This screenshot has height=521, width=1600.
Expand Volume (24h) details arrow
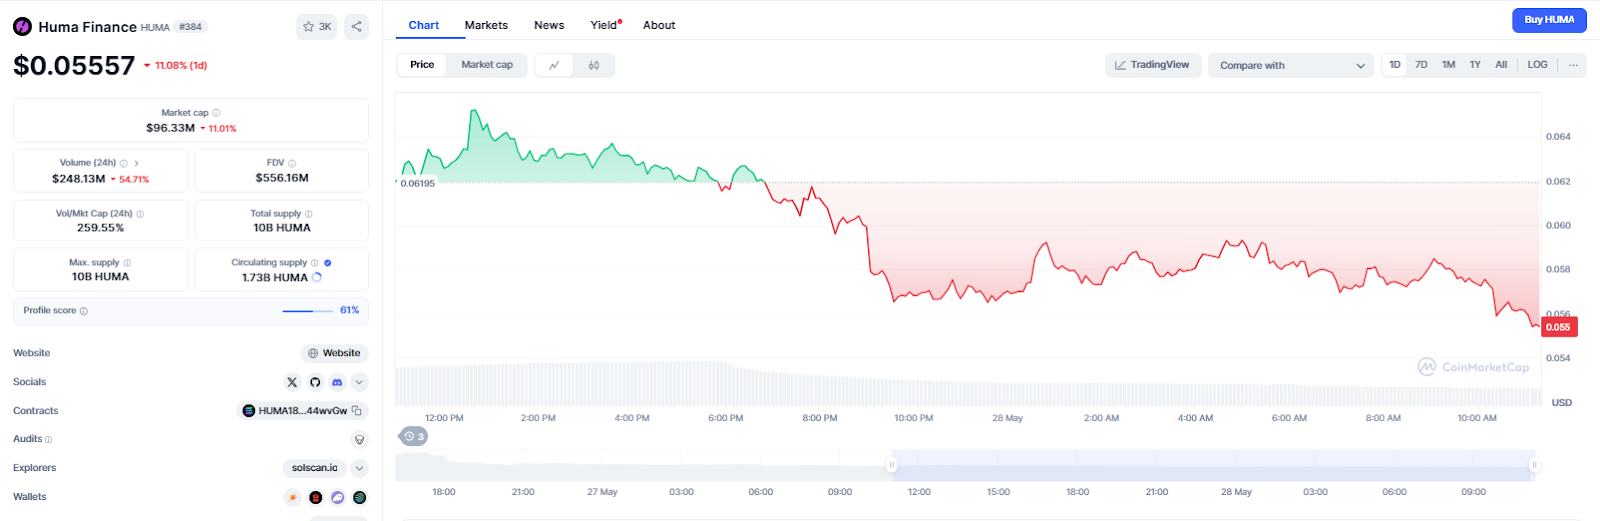coord(137,163)
